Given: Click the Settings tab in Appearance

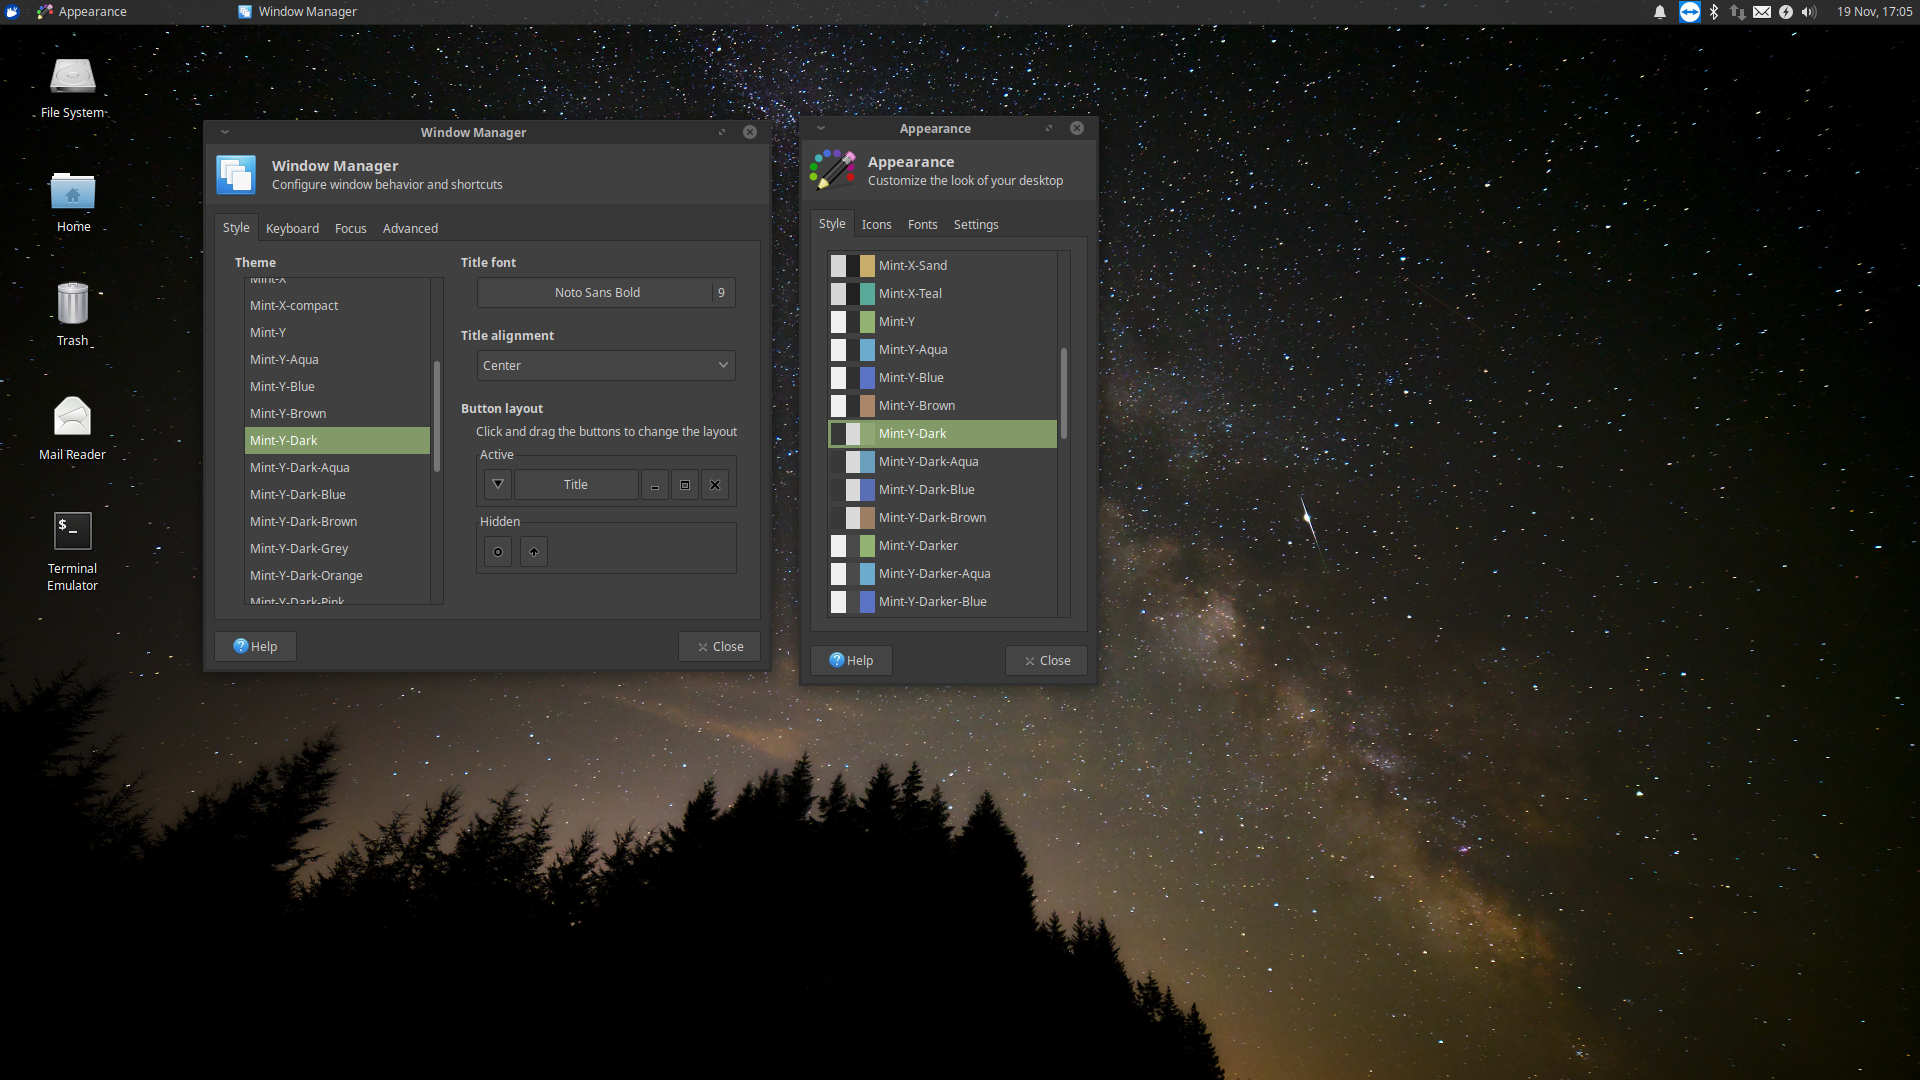Looking at the screenshot, I should 976,223.
